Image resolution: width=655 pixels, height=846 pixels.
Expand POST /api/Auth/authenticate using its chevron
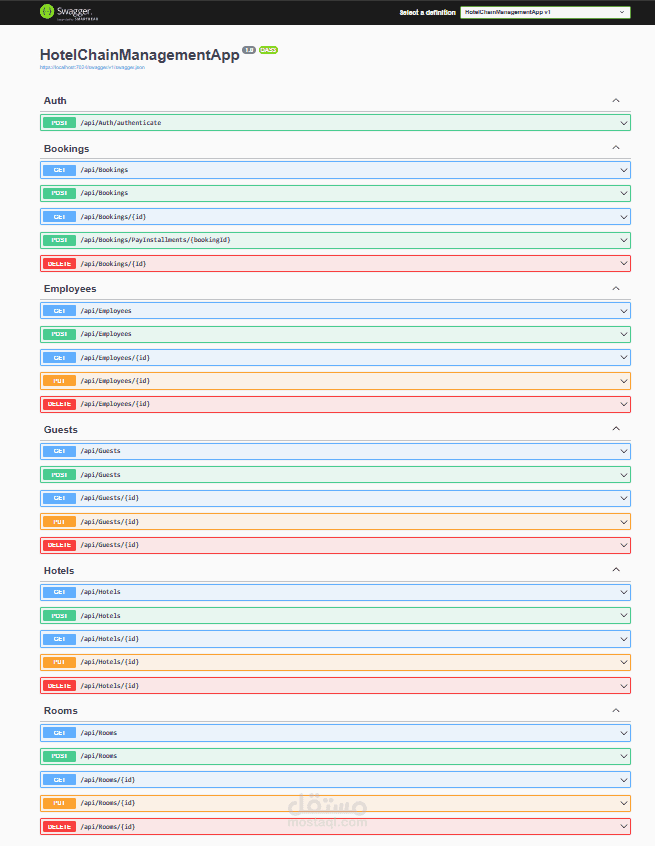624,123
